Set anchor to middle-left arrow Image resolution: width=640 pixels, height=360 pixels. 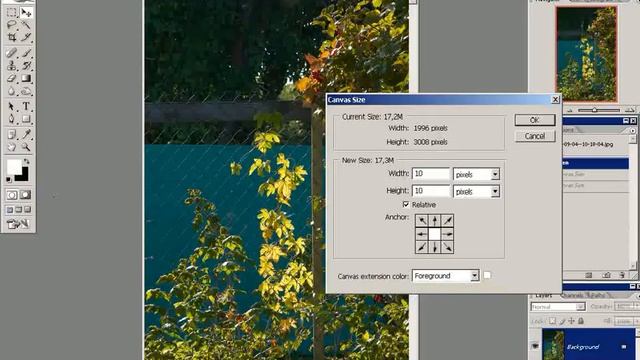[422, 234]
